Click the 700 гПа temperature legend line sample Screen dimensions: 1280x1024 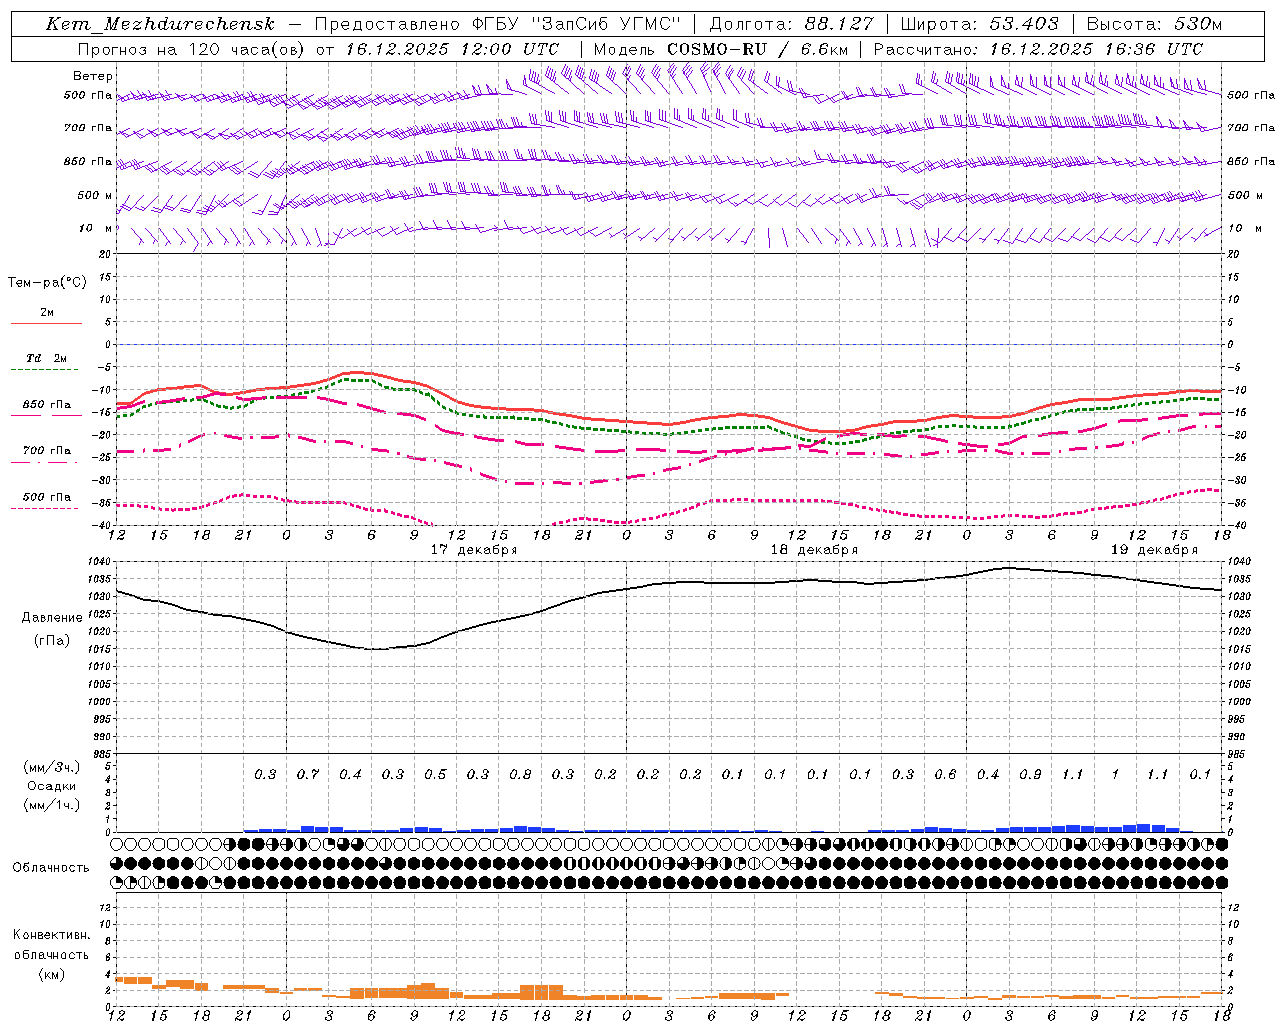(x=44, y=462)
